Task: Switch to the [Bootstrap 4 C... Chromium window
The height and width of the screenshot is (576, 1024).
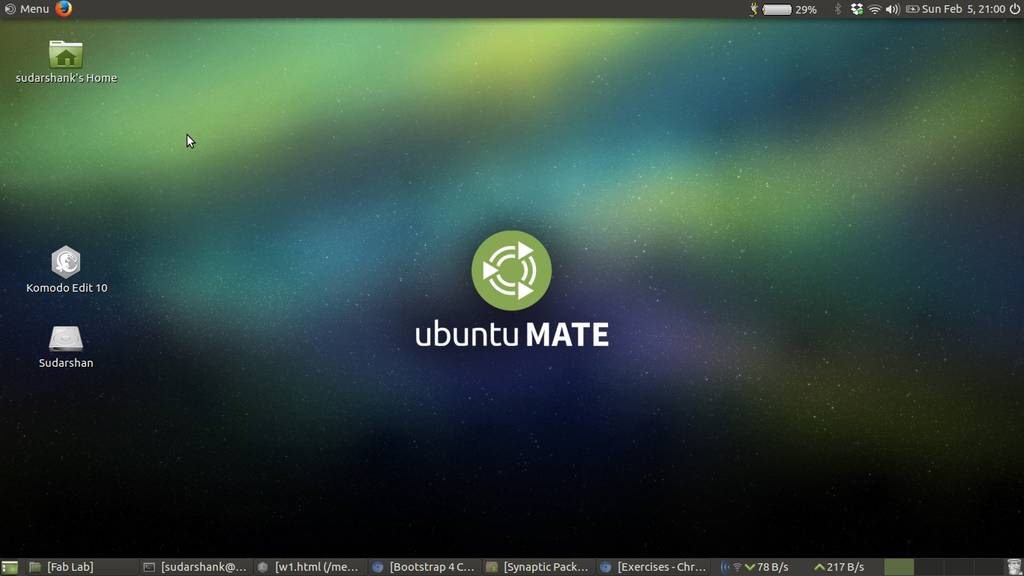Action: click(x=424, y=567)
